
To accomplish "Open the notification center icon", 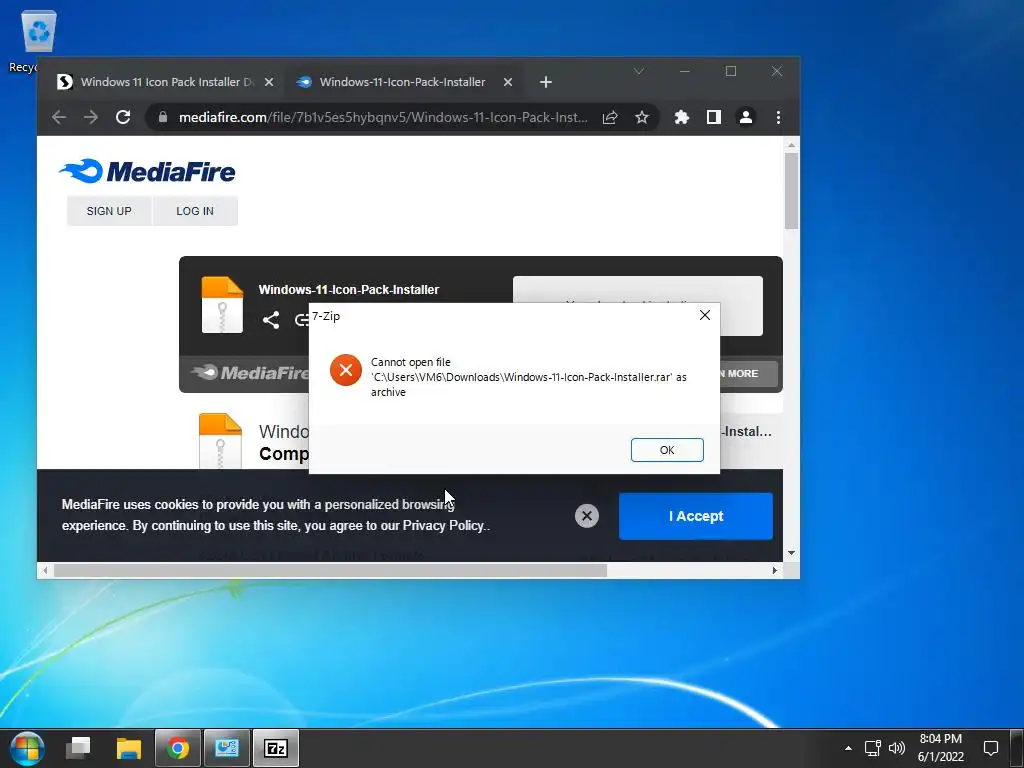I will 990,748.
